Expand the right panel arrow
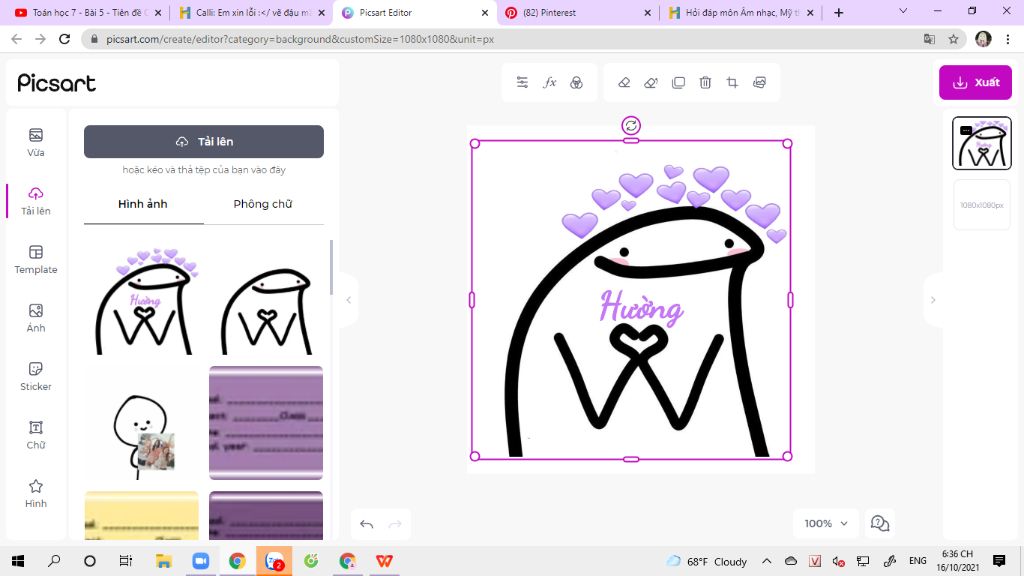1024x576 pixels. (x=933, y=300)
